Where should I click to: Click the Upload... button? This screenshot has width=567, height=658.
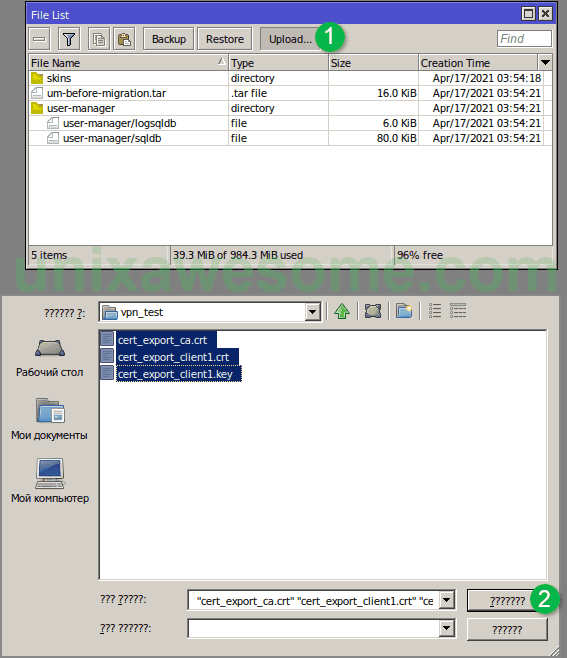point(290,39)
